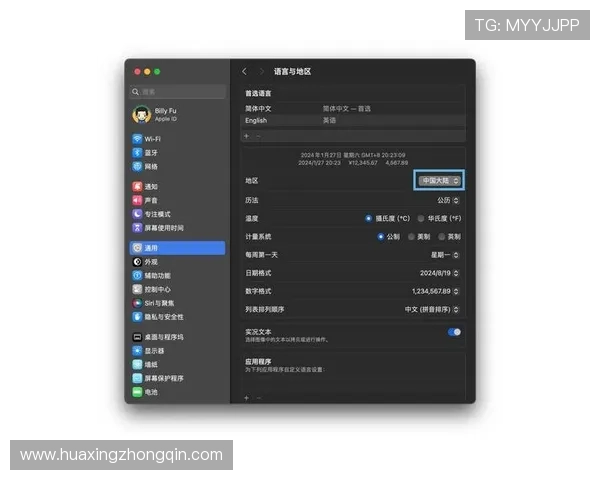Remove preferred language with minus button
Viewport: 600px width, 480px height.
click(258, 136)
